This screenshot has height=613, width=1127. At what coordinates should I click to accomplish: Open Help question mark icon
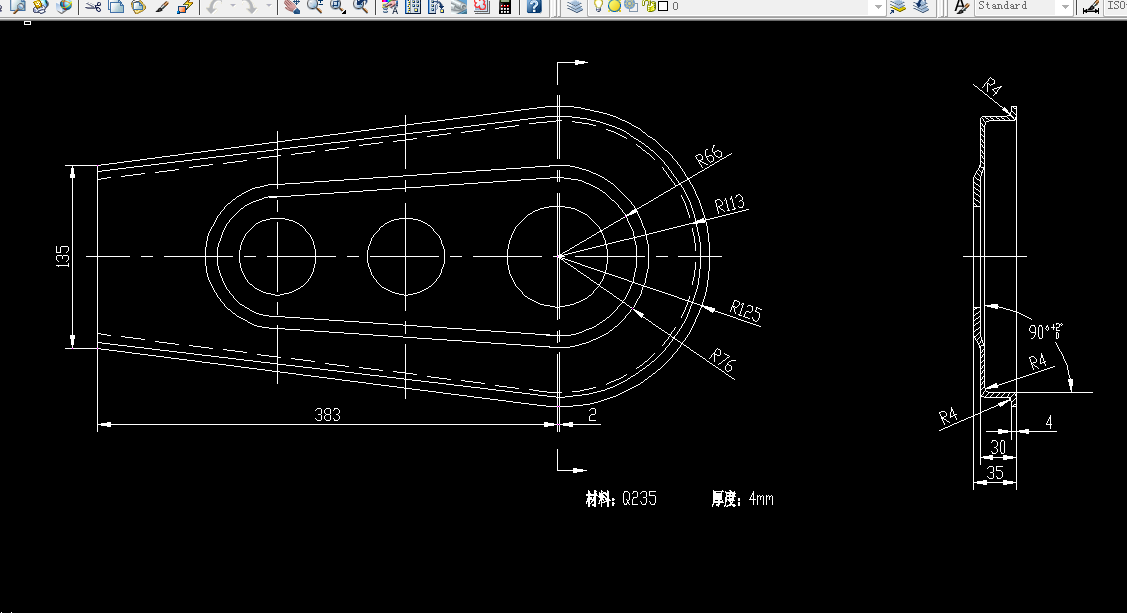pos(534,6)
